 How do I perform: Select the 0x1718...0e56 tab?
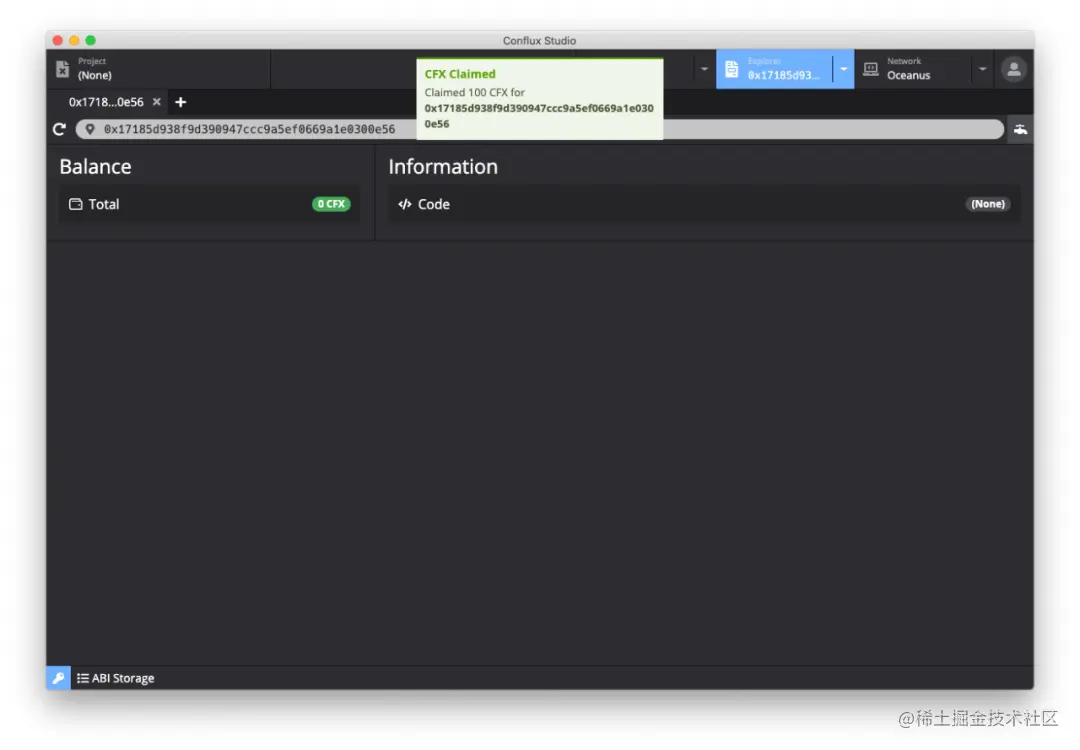tap(106, 102)
